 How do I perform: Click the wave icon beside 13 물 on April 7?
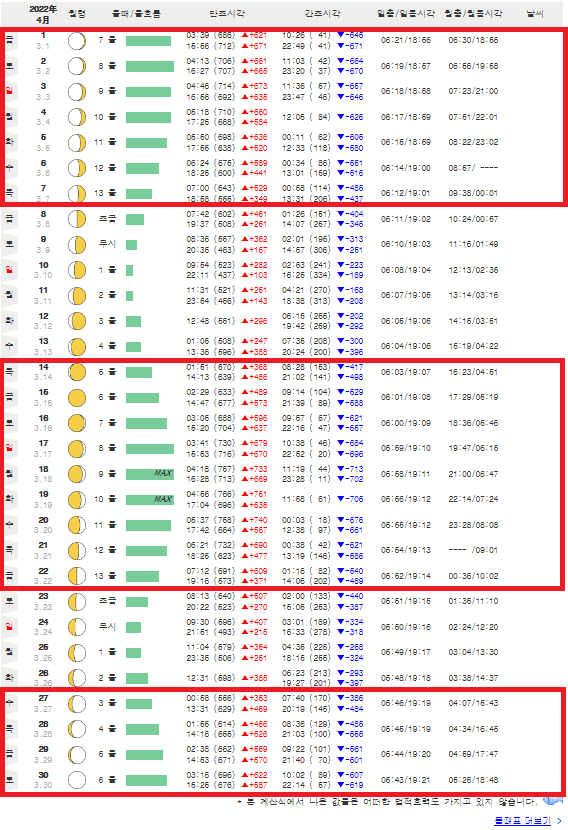click(x=112, y=193)
